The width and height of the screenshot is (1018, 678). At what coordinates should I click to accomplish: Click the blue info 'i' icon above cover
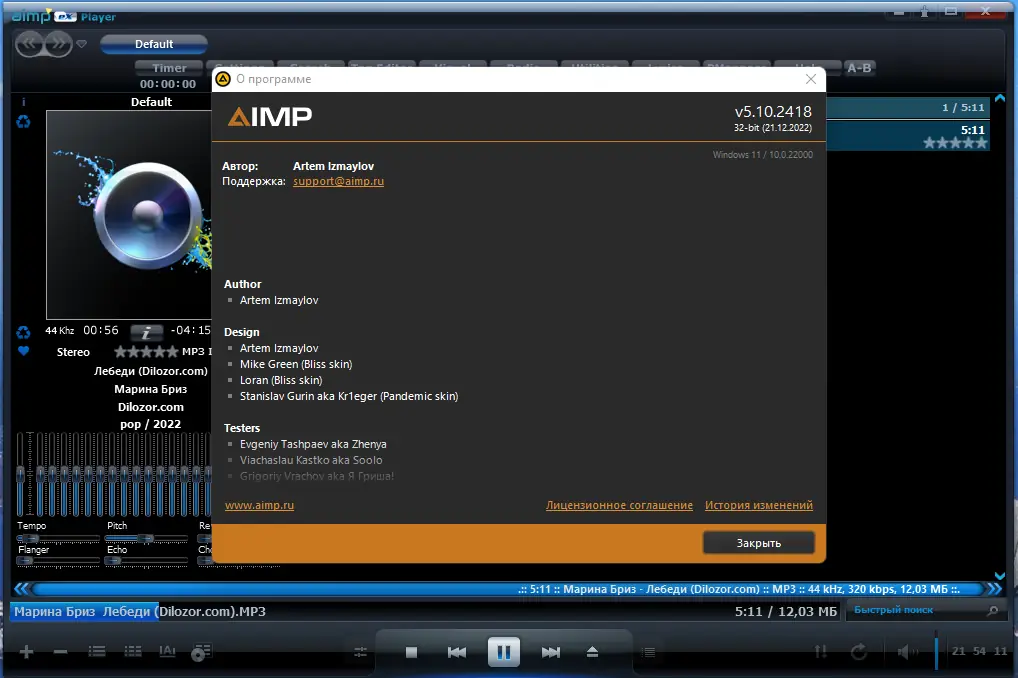pyautogui.click(x=23, y=102)
